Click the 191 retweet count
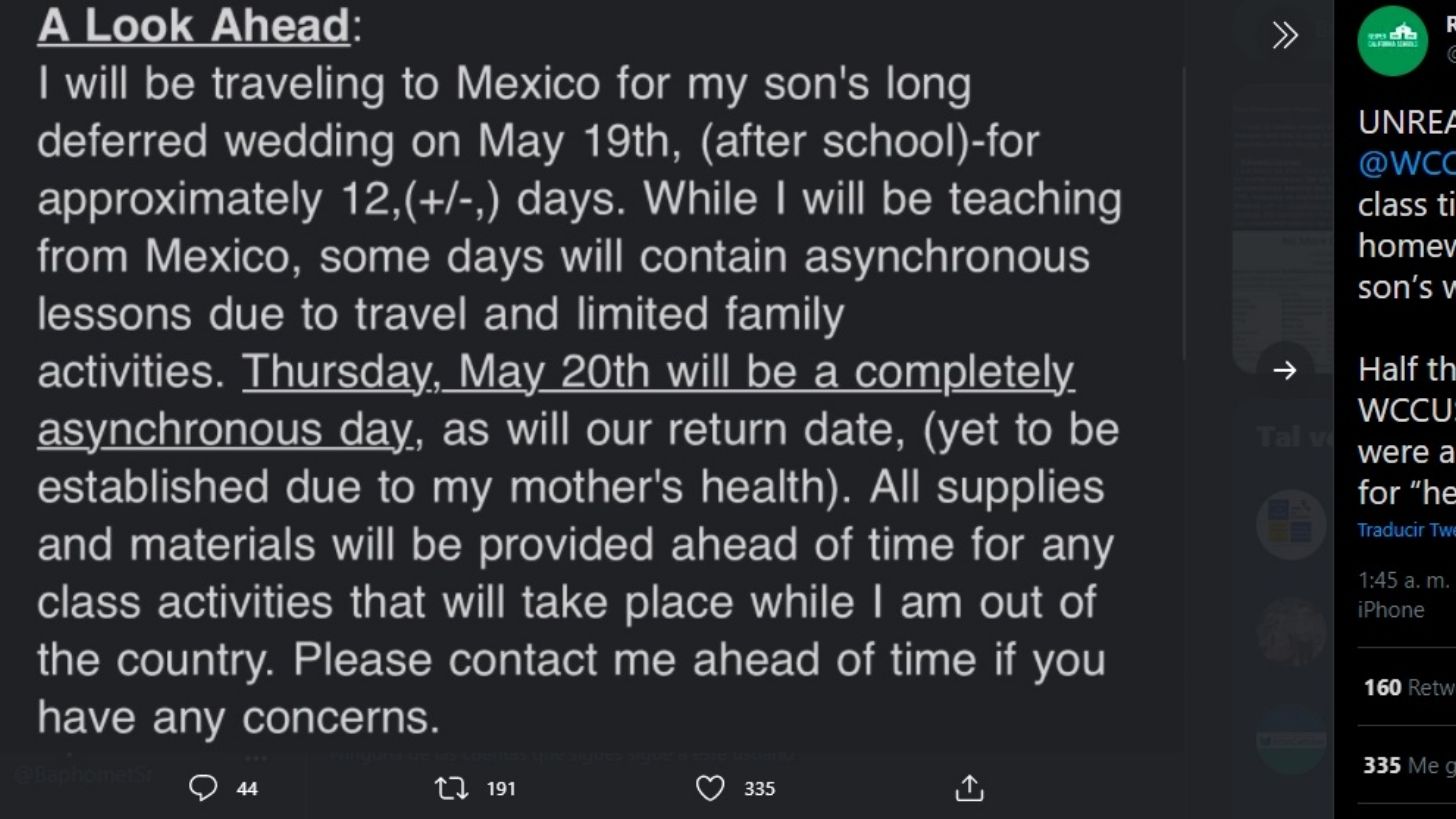The width and height of the screenshot is (1456, 819). (501, 788)
